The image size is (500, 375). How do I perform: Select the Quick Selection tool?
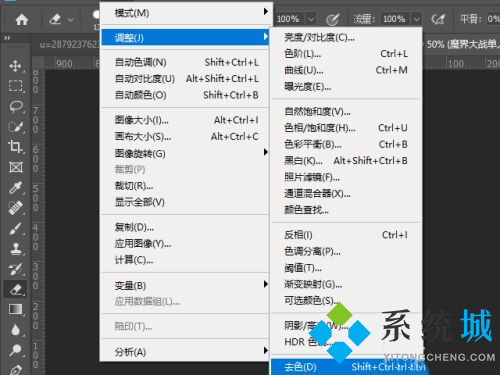point(16,127)
